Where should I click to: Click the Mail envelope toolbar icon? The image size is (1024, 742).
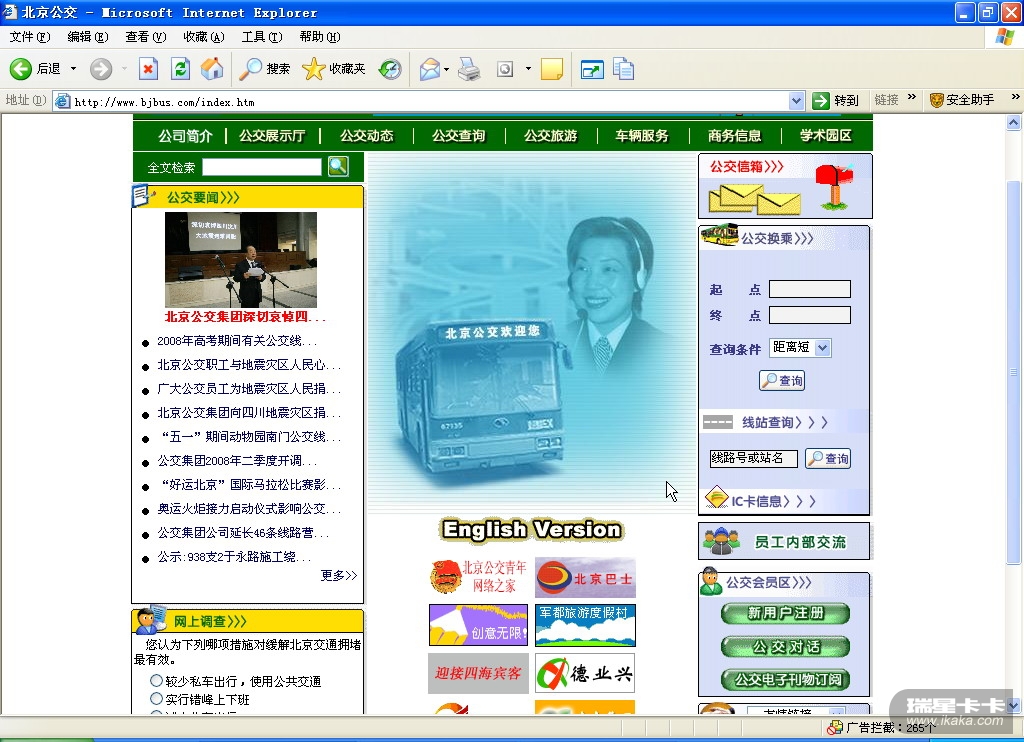click(x=430, y=69)
